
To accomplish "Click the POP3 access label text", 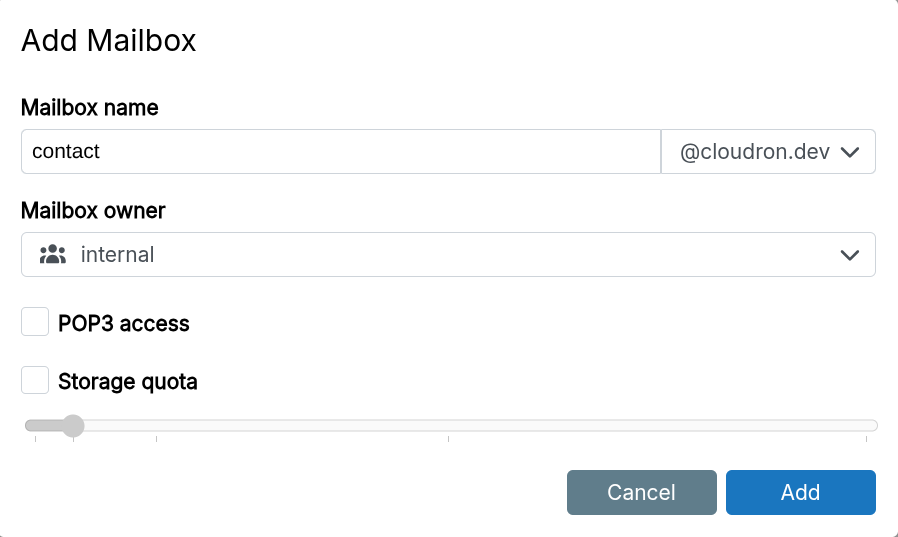I will tap(124, 324).
